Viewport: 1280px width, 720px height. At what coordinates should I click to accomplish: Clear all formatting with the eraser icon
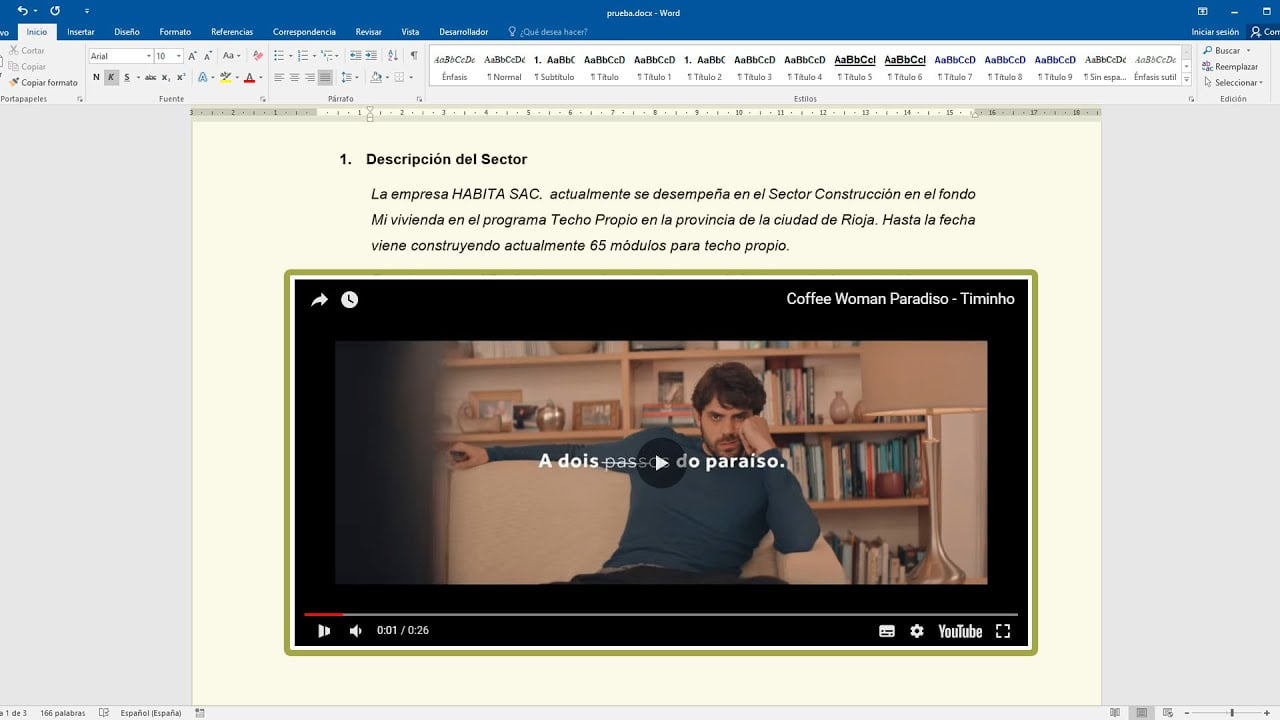[258, 56]
